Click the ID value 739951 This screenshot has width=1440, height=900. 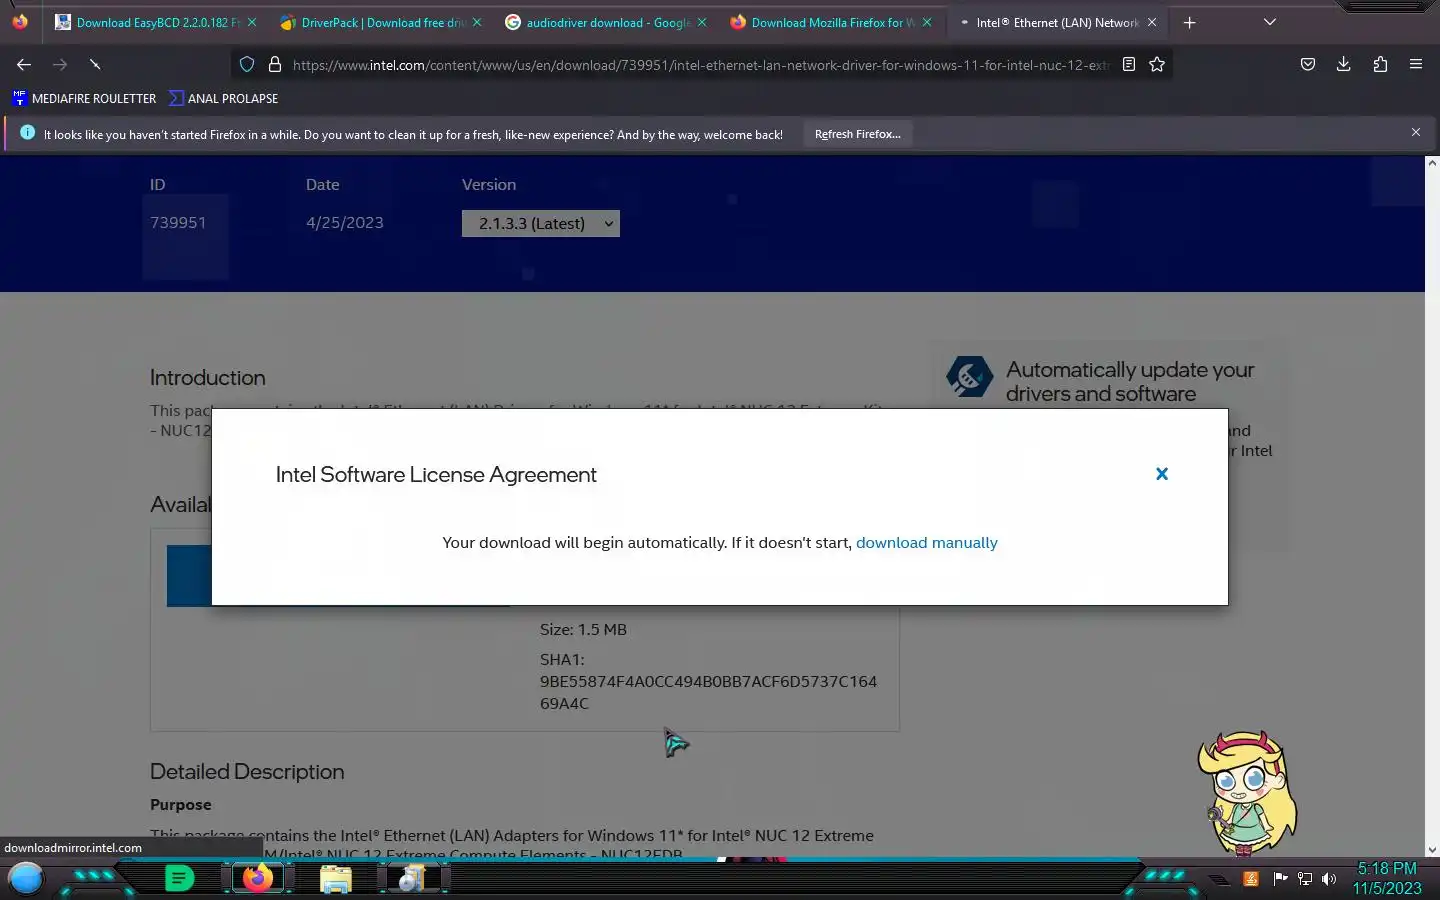[x=178, y=222]
